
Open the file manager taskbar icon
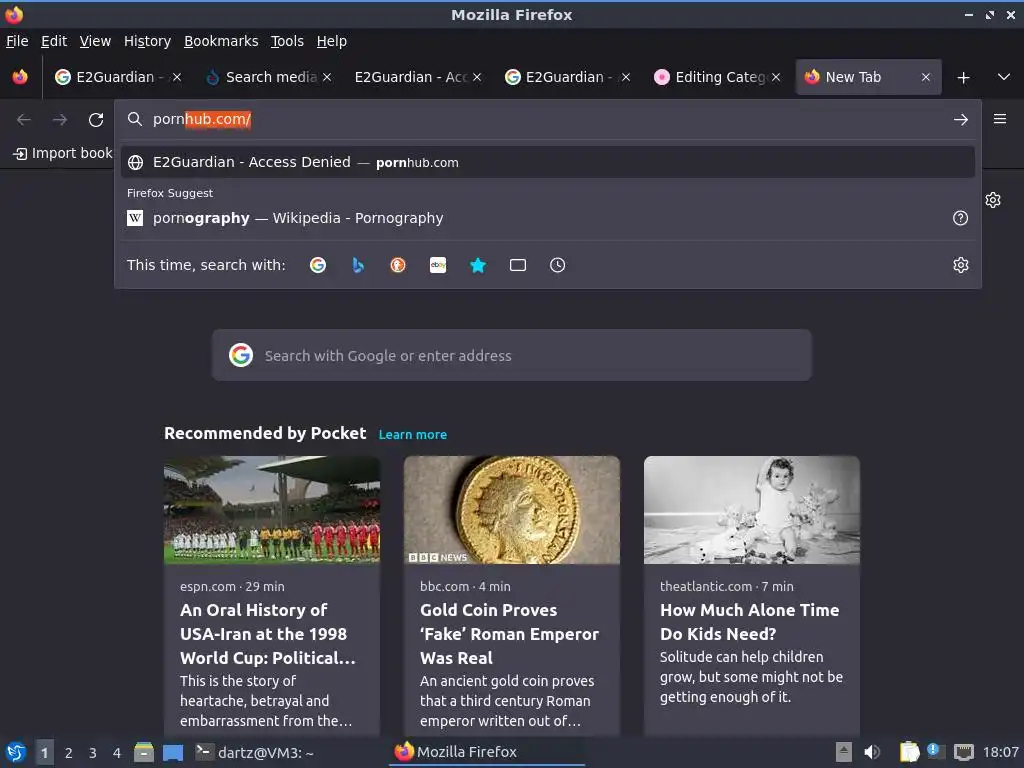(x=144, y=752)
